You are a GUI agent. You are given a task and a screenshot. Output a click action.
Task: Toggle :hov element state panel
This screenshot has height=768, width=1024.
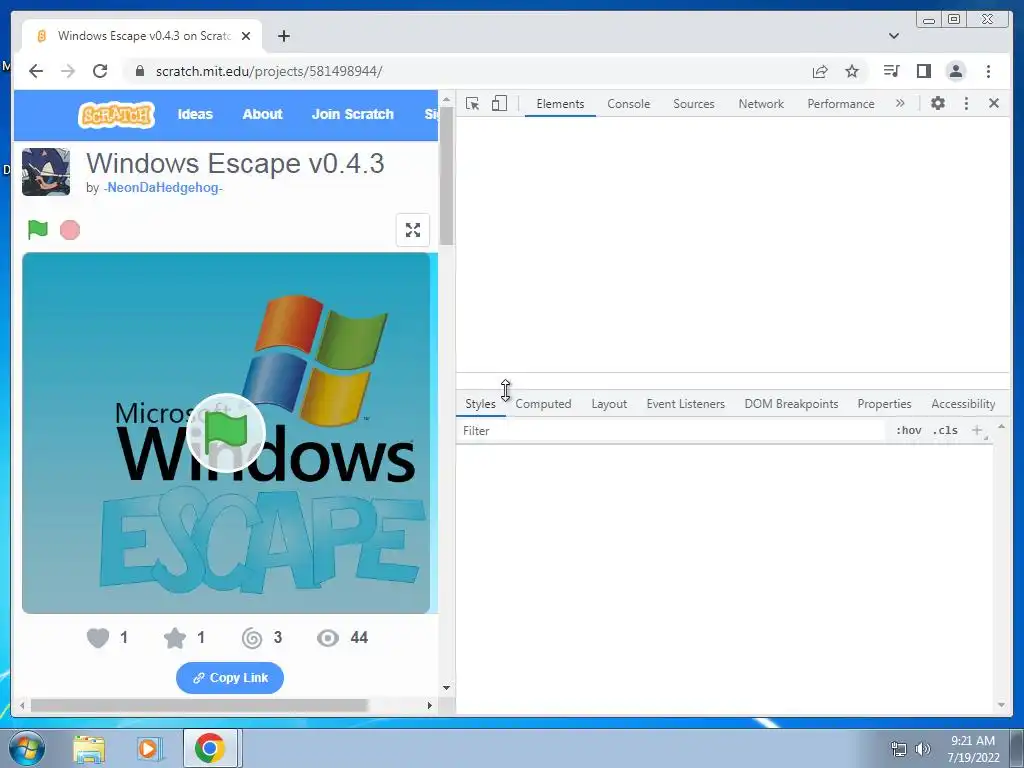tap(908, 430)
